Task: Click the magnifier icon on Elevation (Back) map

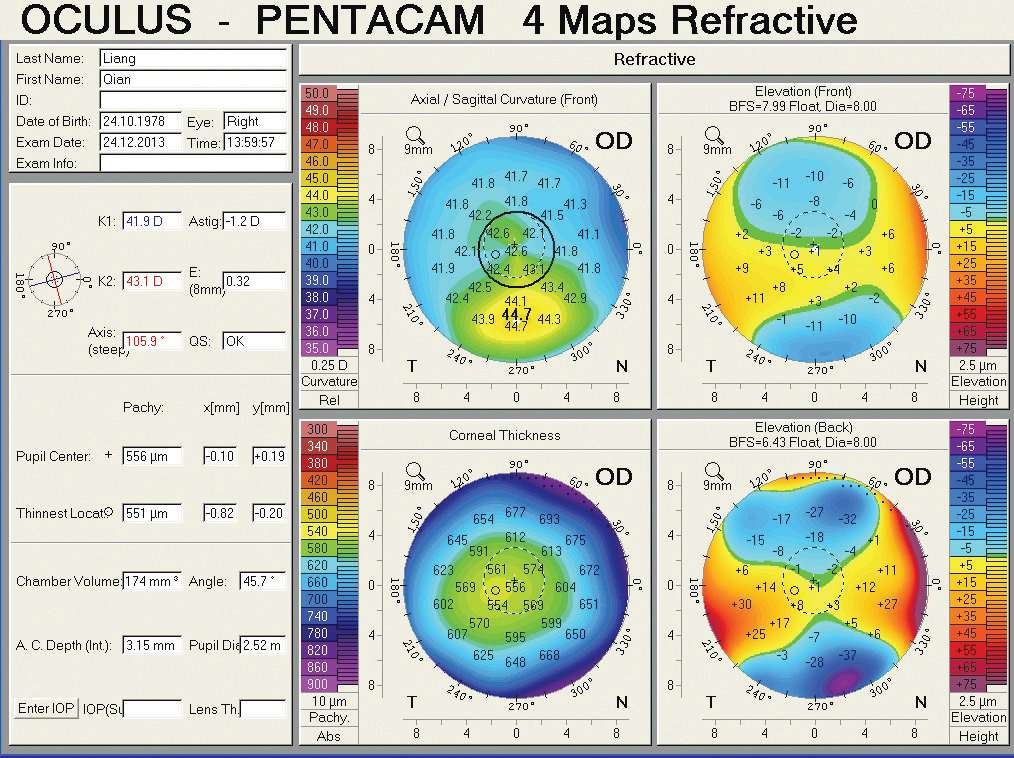Action: tap(713, 471)
